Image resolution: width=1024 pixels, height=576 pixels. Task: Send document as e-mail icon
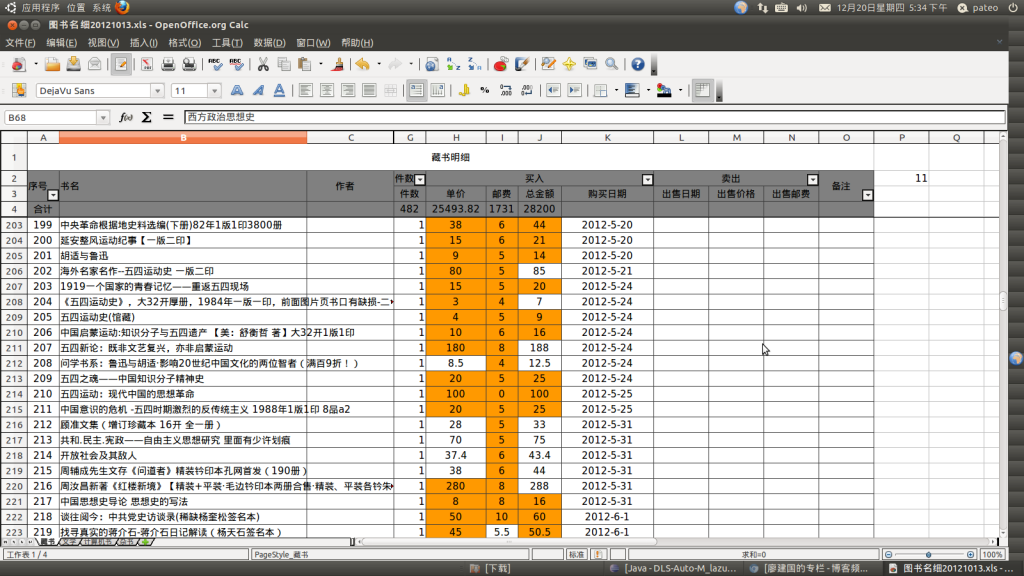95,64
